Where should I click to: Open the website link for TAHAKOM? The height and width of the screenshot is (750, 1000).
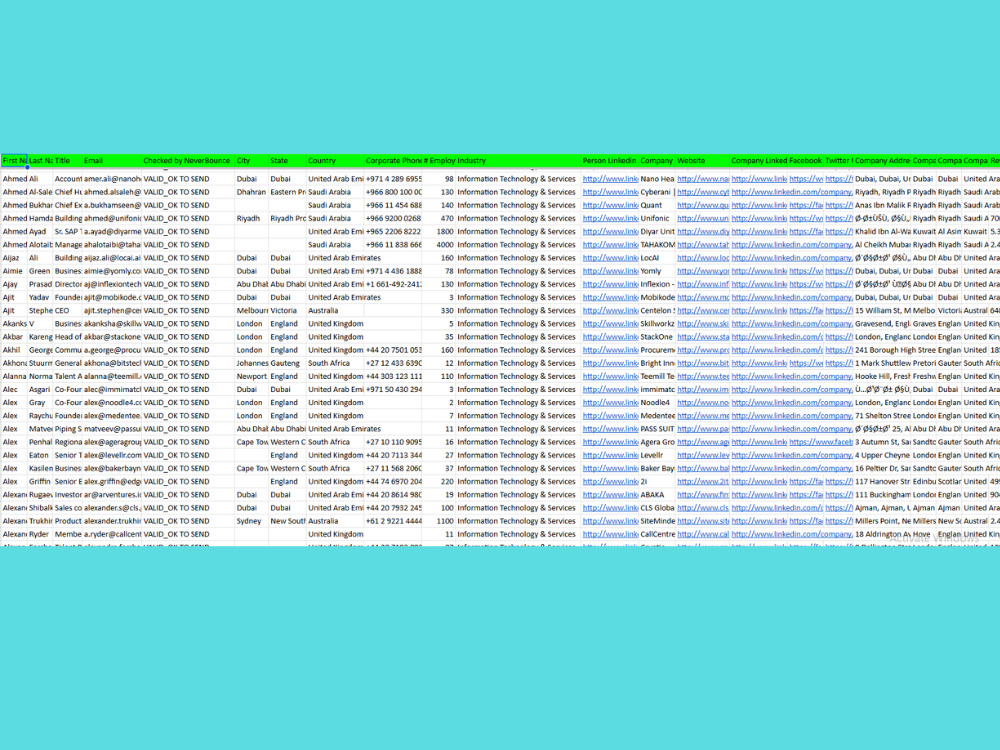pyautogui.click(x=703, y=244)
